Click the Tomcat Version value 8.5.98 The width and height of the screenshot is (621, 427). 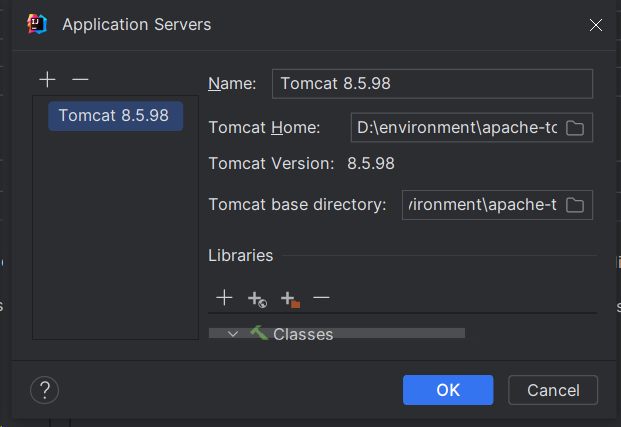(x=371, y=164)
